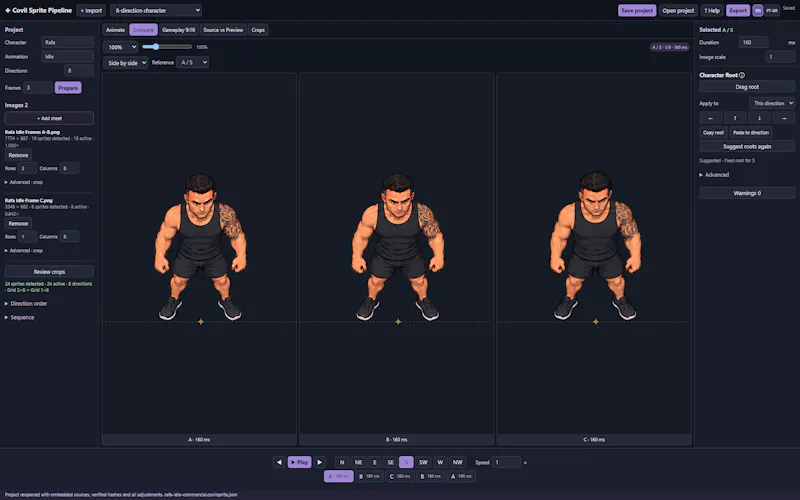Switch the language to PT-BR
Image resolution: width=800 pixels, height=500 pixels.
(771, 10)
